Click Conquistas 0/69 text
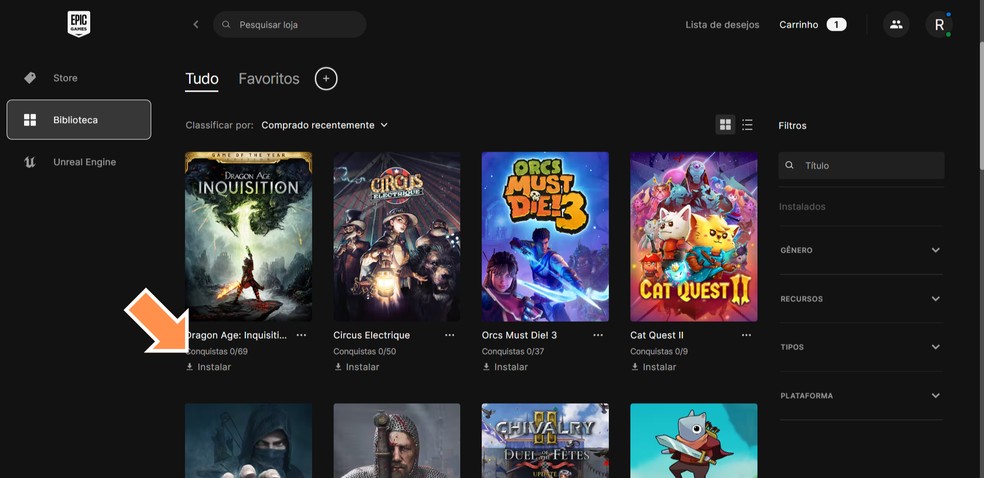Image resolution: width=984 pixels, height=478 pixels. point(217,351)
